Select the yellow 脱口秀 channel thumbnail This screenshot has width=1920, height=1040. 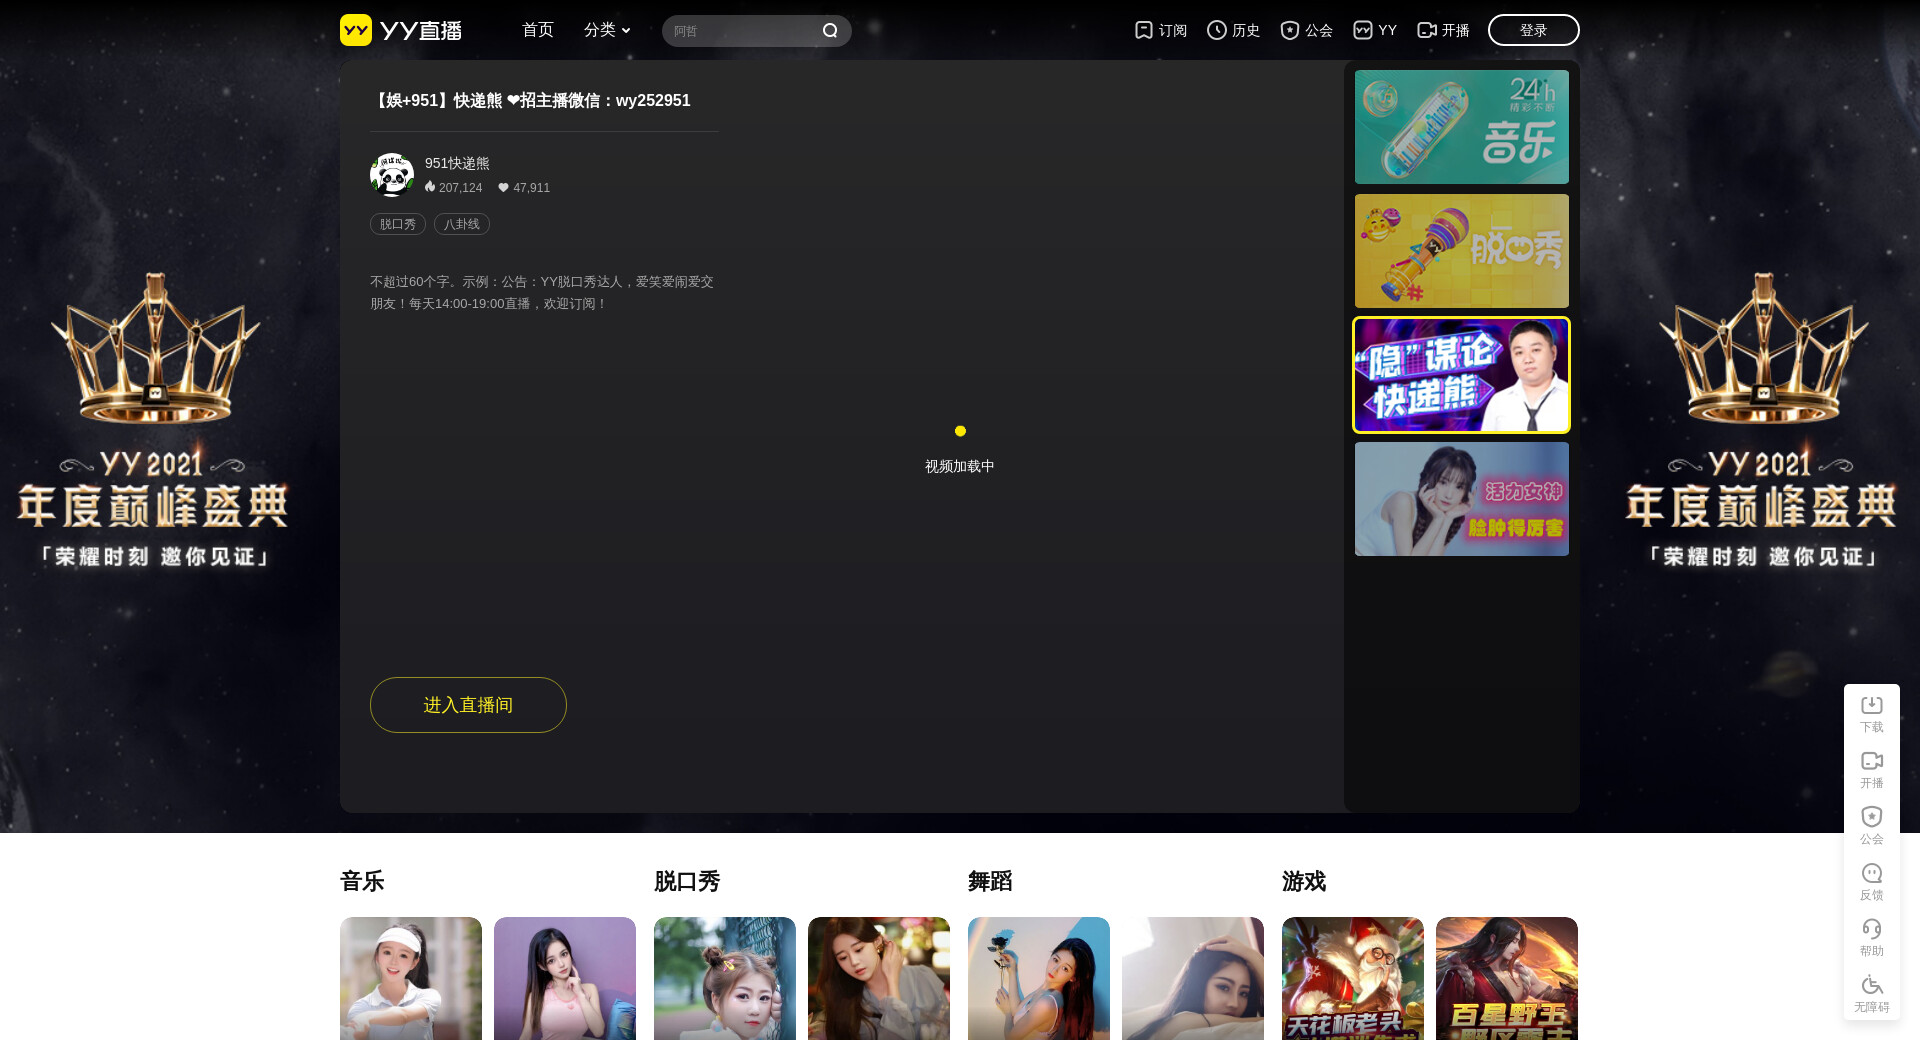[x=1462, y=251]
